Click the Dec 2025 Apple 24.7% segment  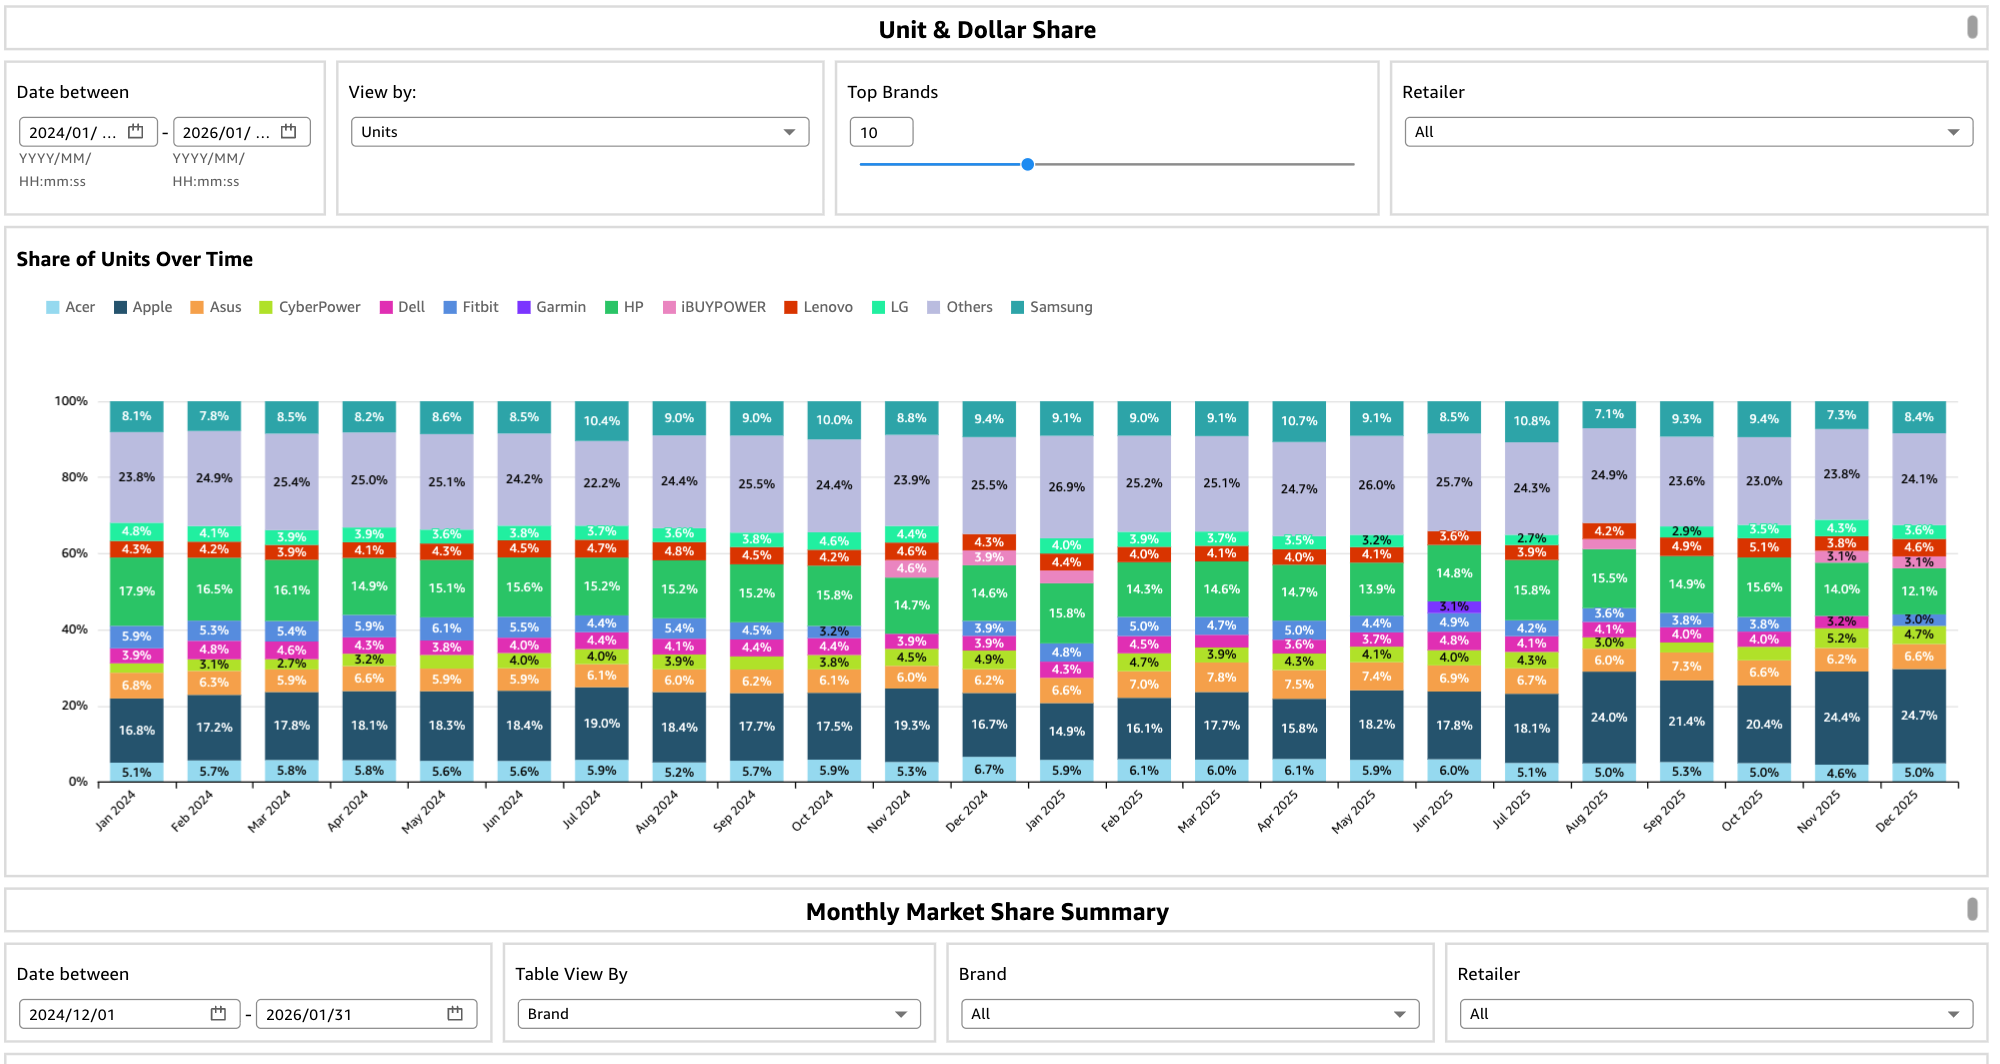[1918, 716]
